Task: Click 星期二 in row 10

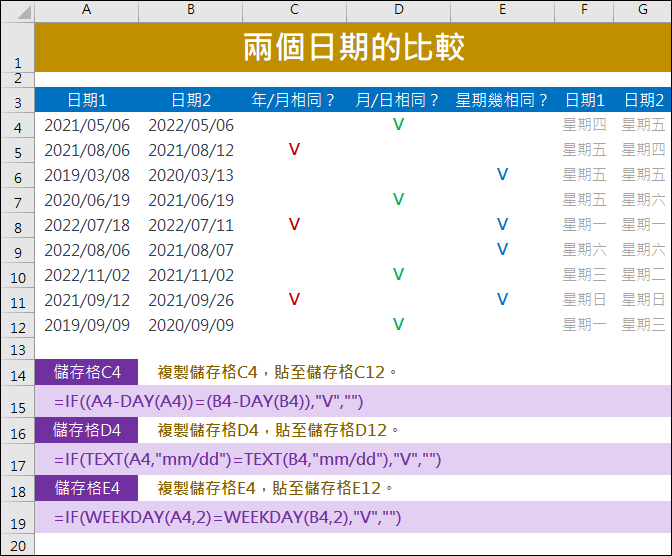Action: click(643, 275)
